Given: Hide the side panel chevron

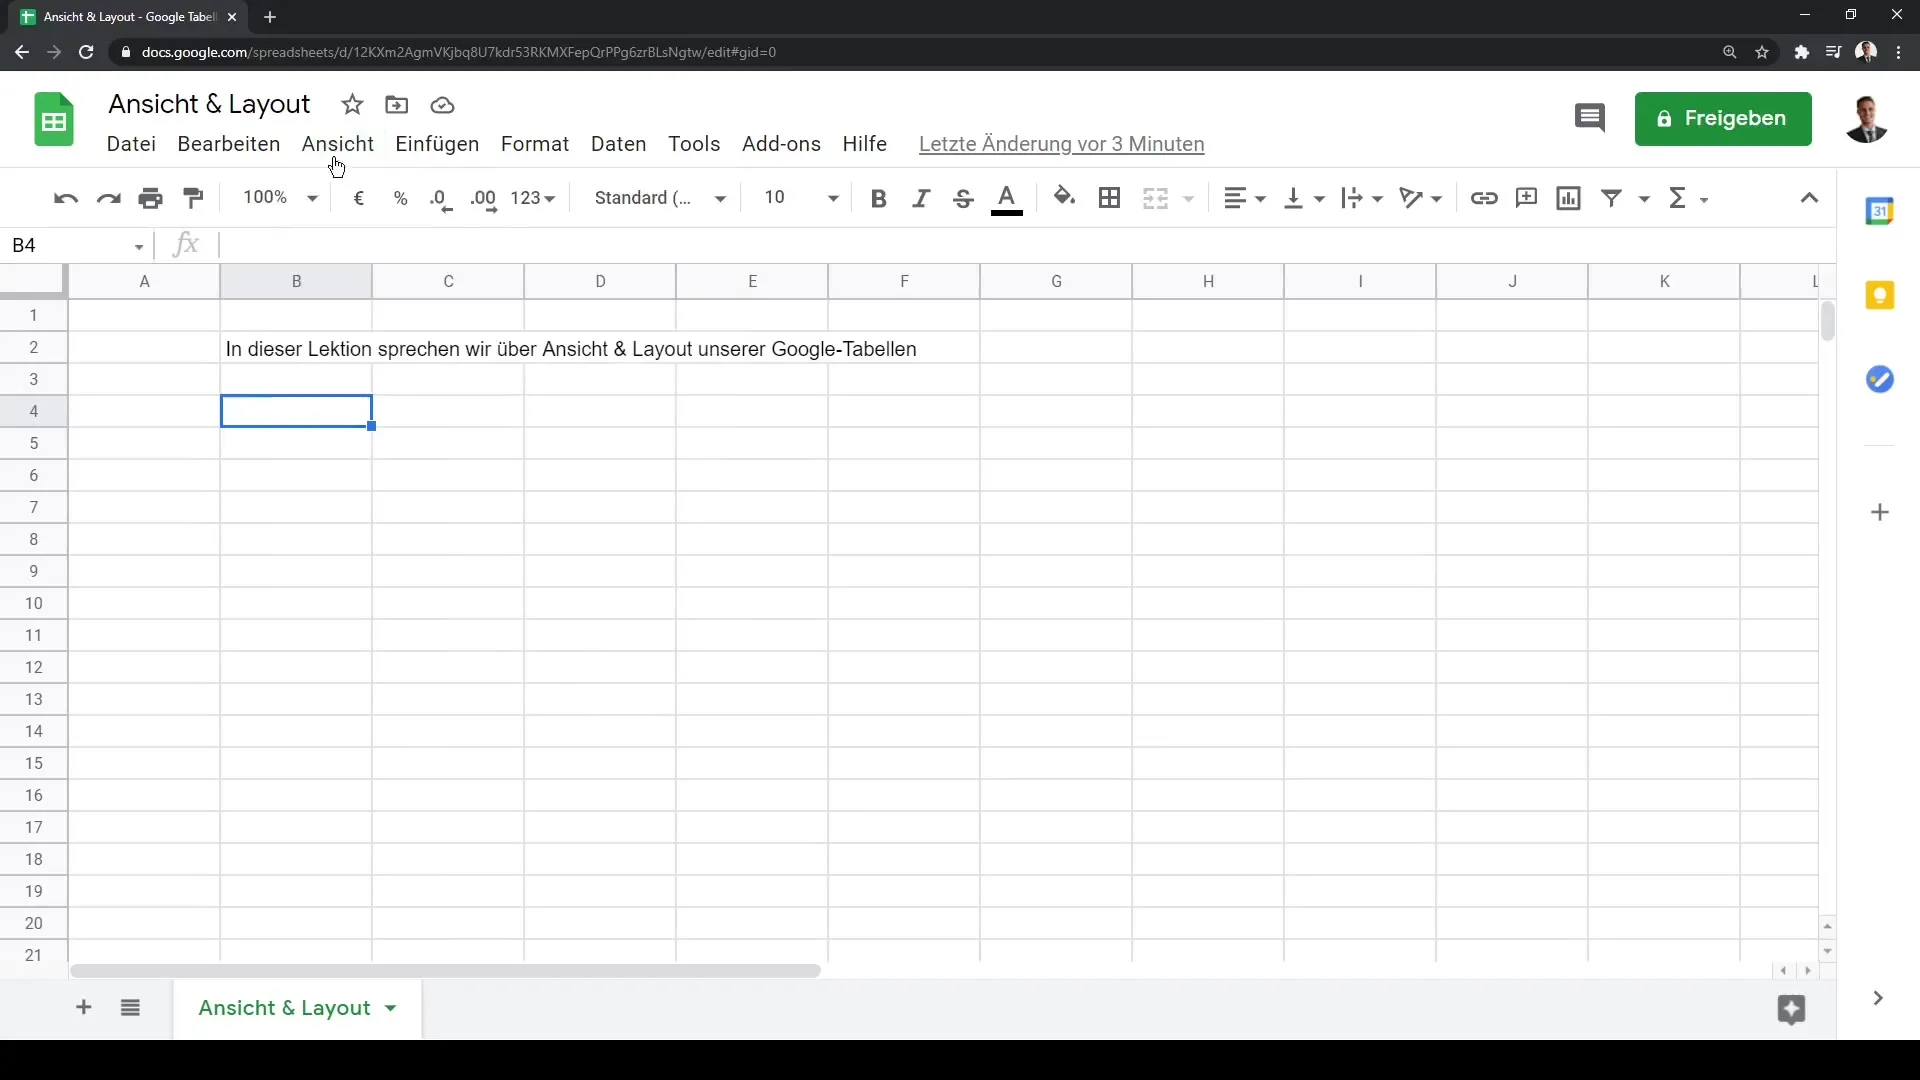Looking at the screenshot, I should (1878, 998).
